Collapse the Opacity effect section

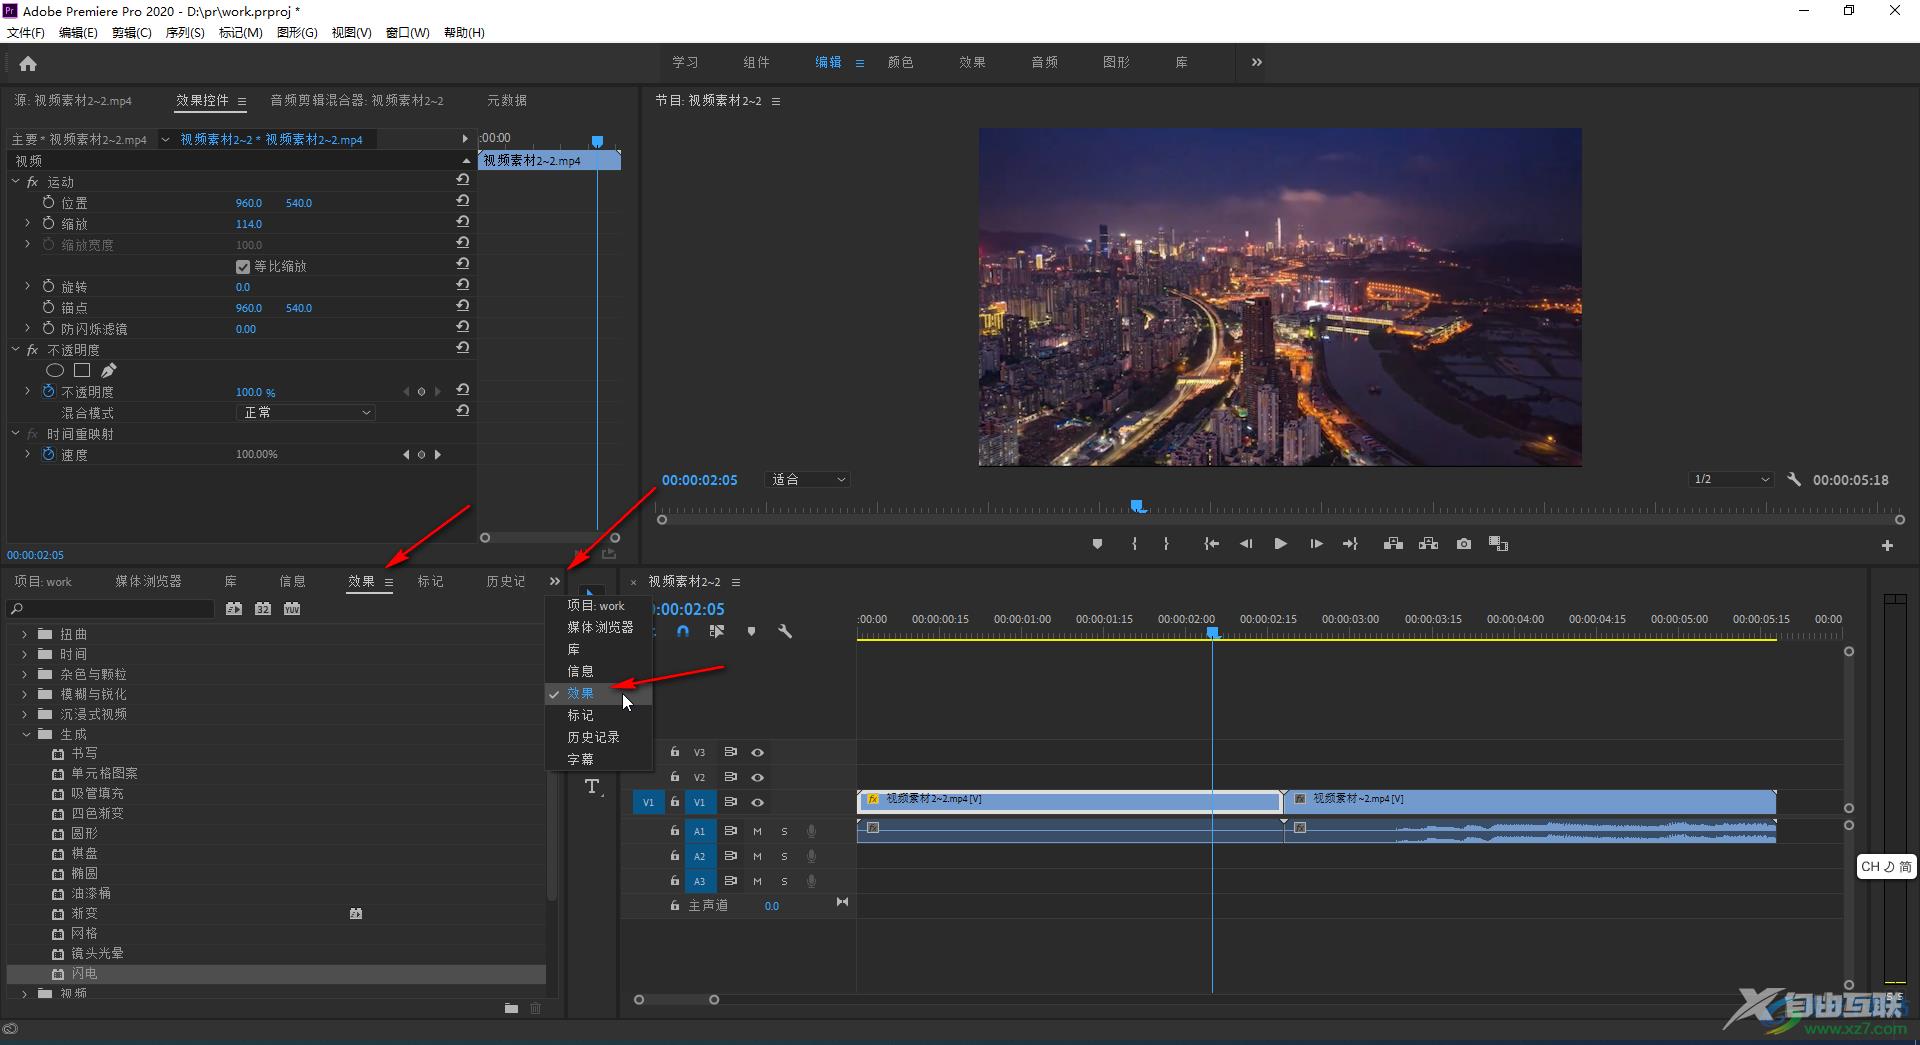pos(16,350)
